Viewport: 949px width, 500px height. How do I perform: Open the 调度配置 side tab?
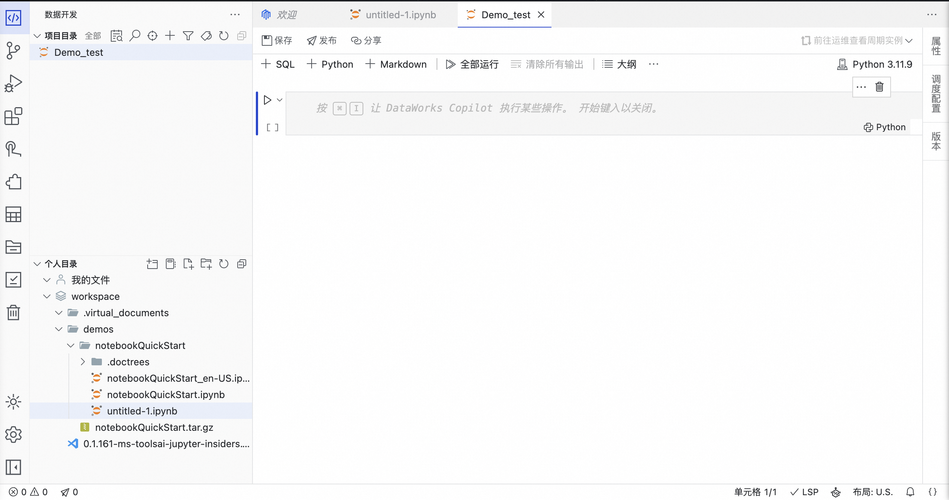[936, 93]
